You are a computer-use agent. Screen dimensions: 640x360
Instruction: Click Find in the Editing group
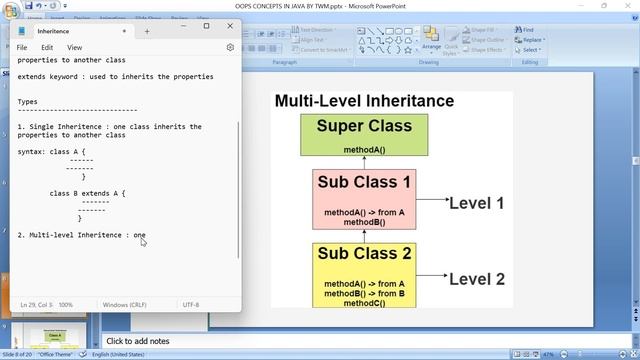click(524, 30)
